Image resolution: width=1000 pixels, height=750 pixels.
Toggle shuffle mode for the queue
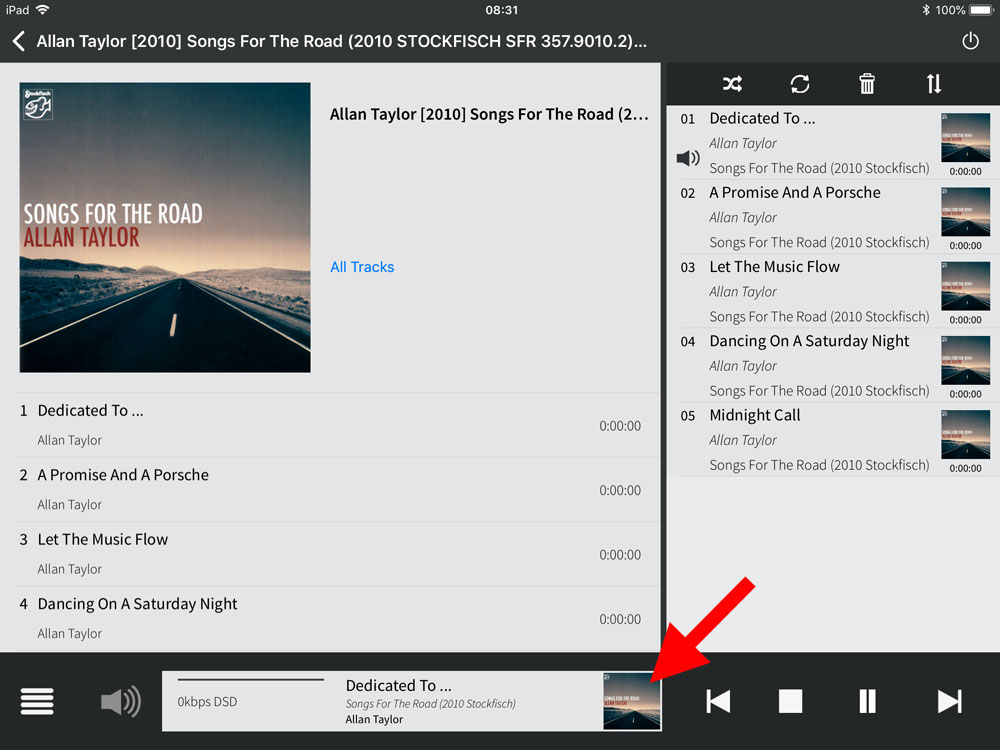pyautogui.click(x=732, y=84)
